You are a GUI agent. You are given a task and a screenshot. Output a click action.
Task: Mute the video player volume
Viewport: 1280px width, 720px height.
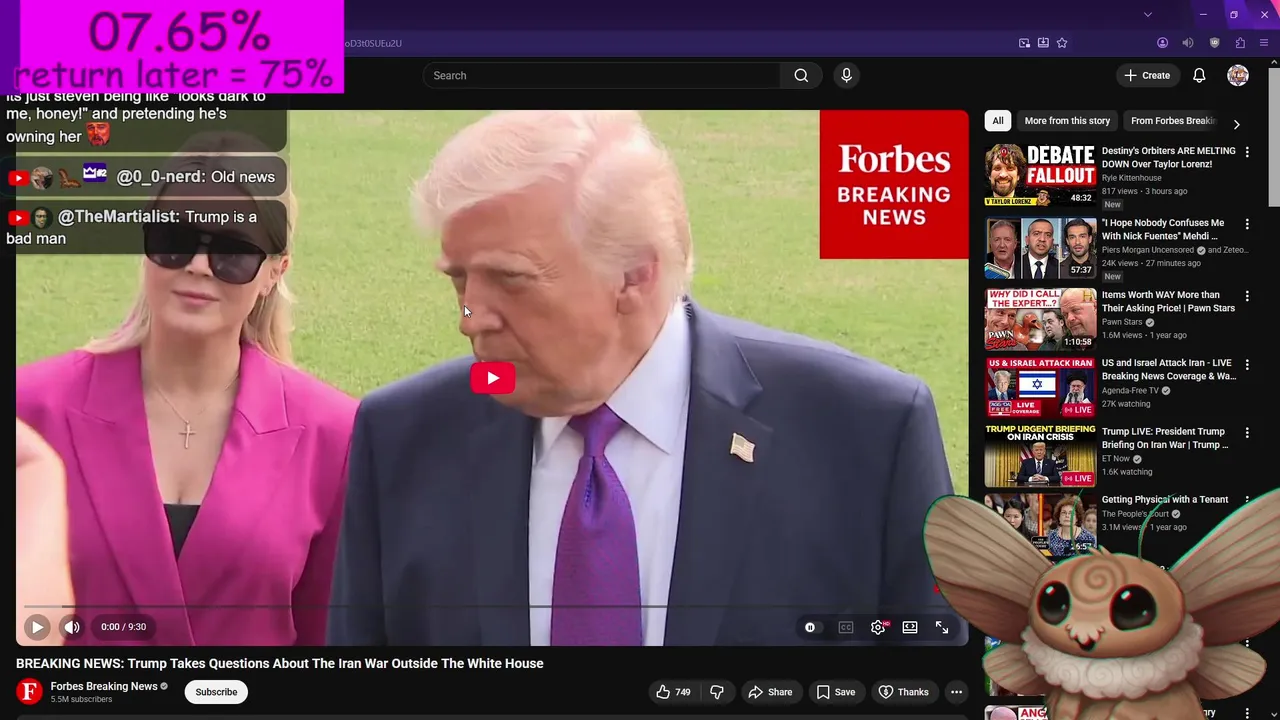[x=72, y=627]
